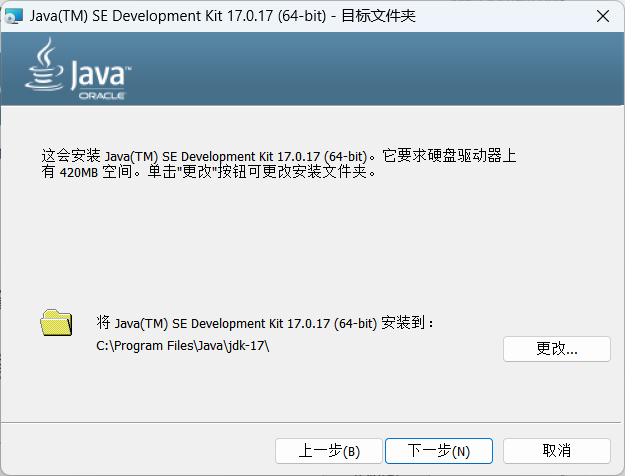Viewport: 625px width, 476px height.
Task: Click the install path C:\Program Files\Java\jdk-17\
Action: (183, 346)
